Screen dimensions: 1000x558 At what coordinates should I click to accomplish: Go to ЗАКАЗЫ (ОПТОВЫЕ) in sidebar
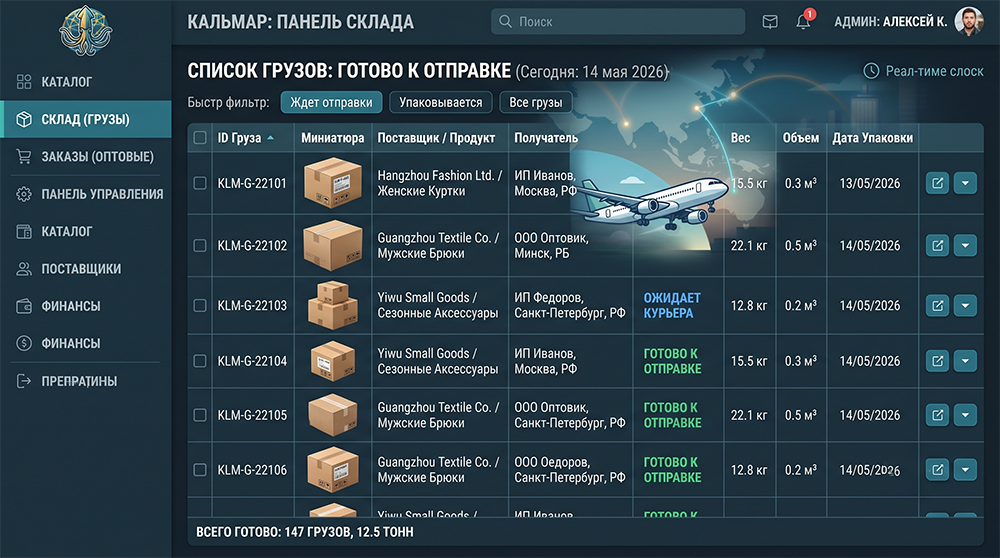[x=85, y=156]
